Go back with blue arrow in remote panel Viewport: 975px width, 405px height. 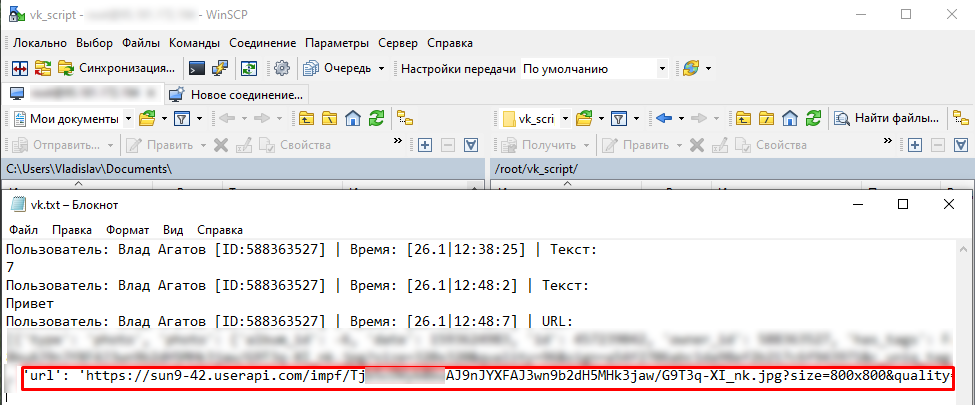tap(665, 118)
